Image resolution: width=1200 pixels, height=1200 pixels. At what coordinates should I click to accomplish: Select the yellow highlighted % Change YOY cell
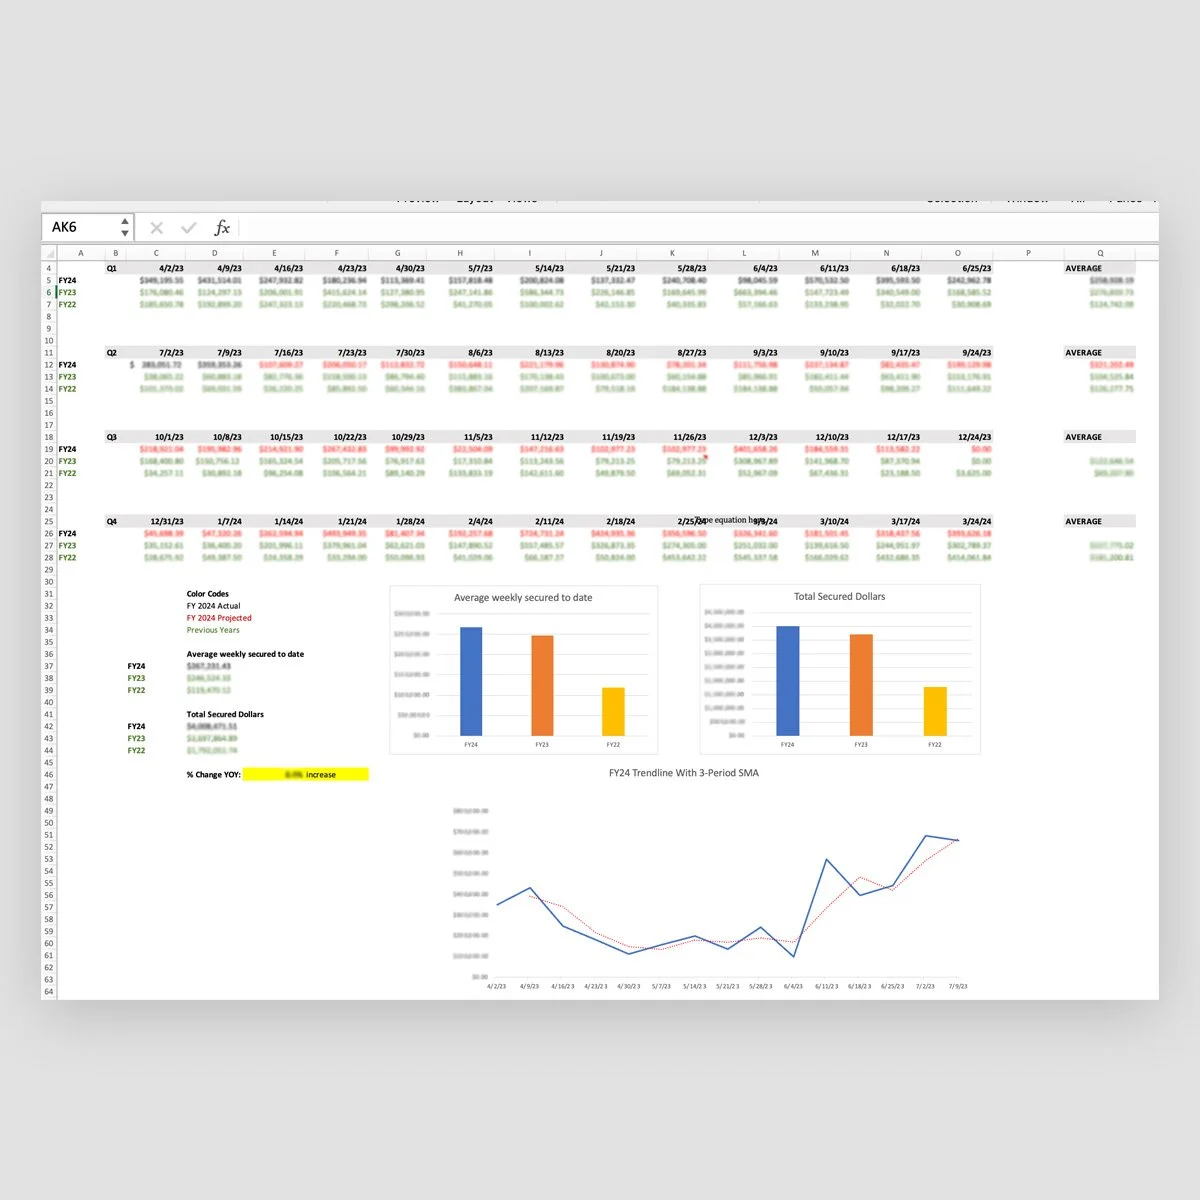click(x=306, y=774)
